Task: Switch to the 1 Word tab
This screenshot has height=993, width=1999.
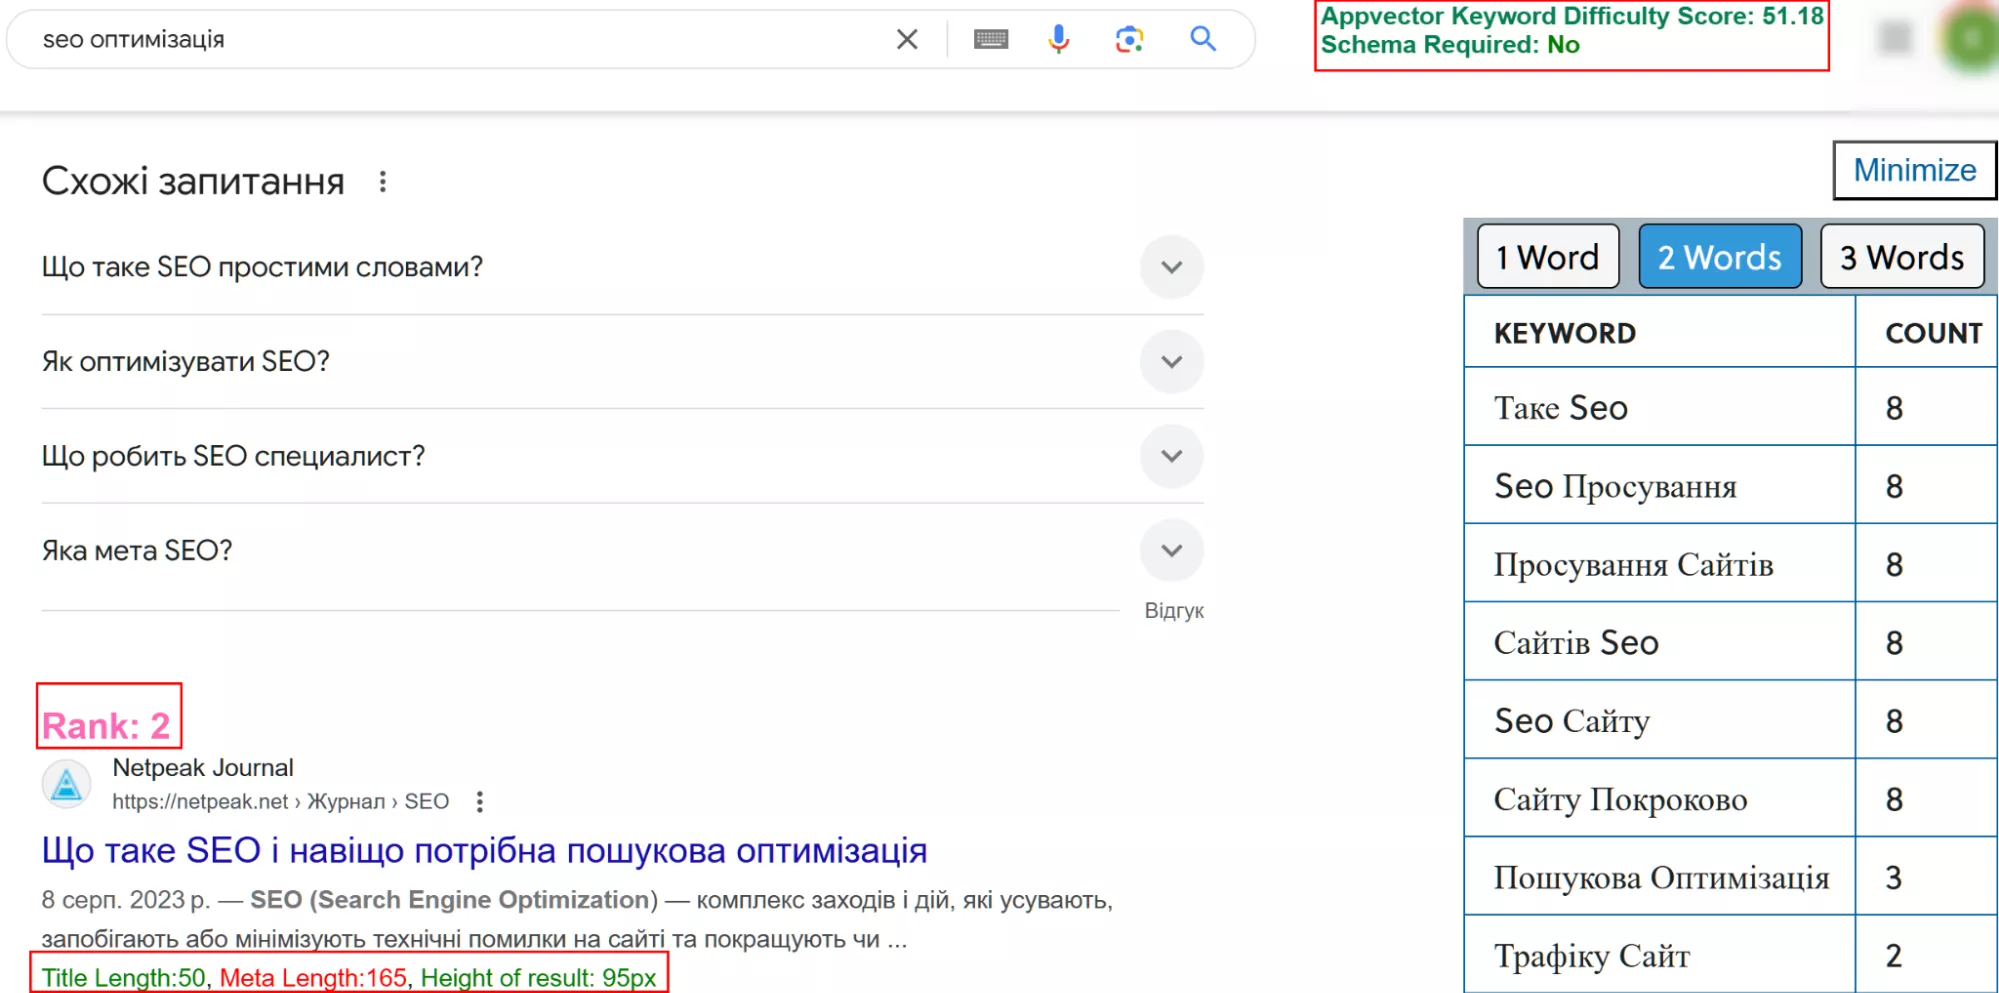Action: (1546, 257)
